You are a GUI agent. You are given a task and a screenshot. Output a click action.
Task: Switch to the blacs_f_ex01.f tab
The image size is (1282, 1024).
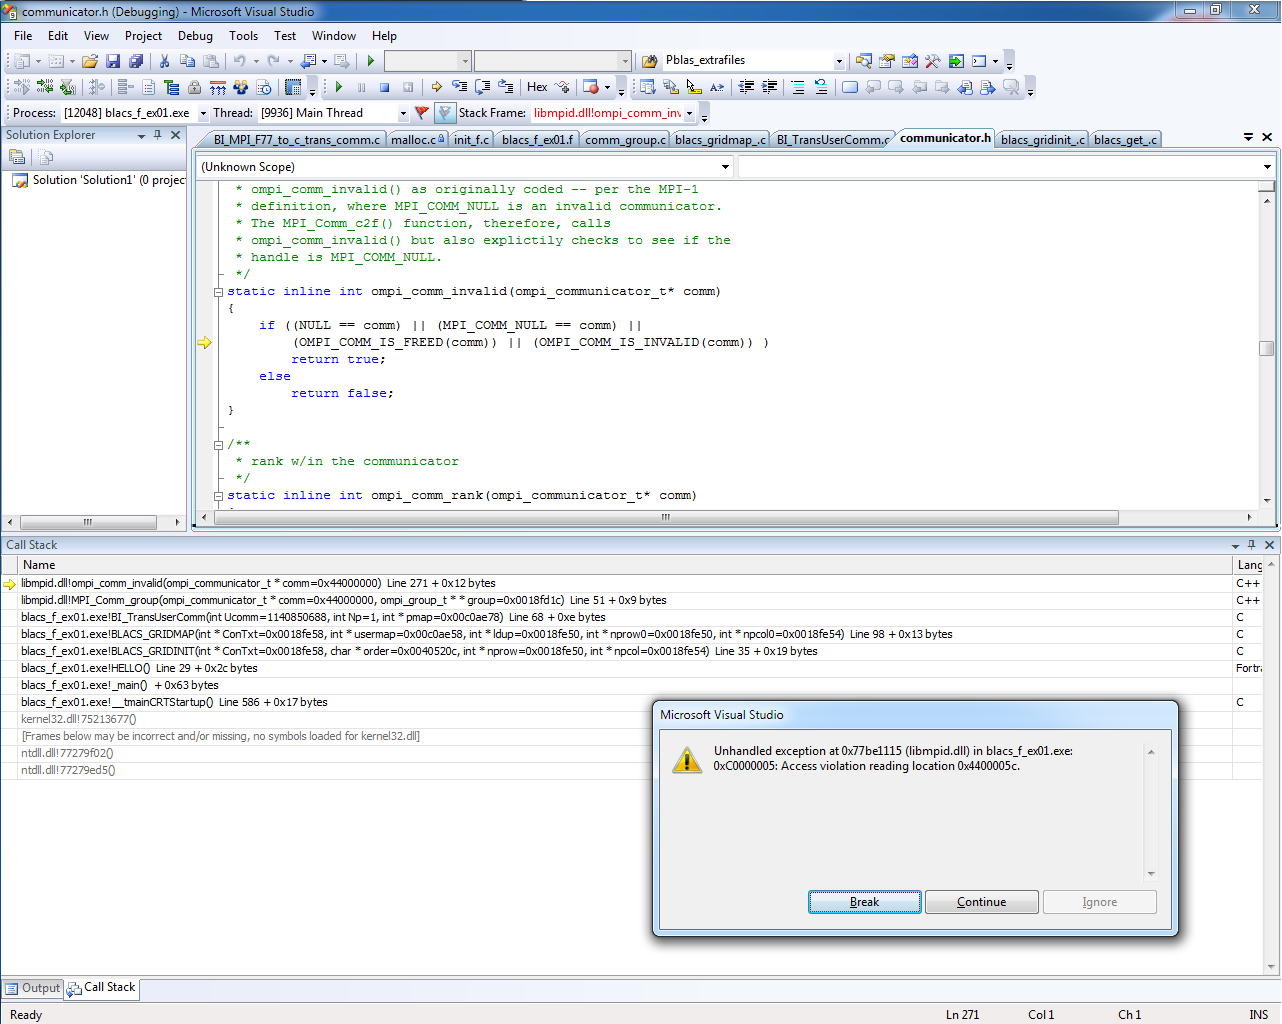(x=538, y=140)
